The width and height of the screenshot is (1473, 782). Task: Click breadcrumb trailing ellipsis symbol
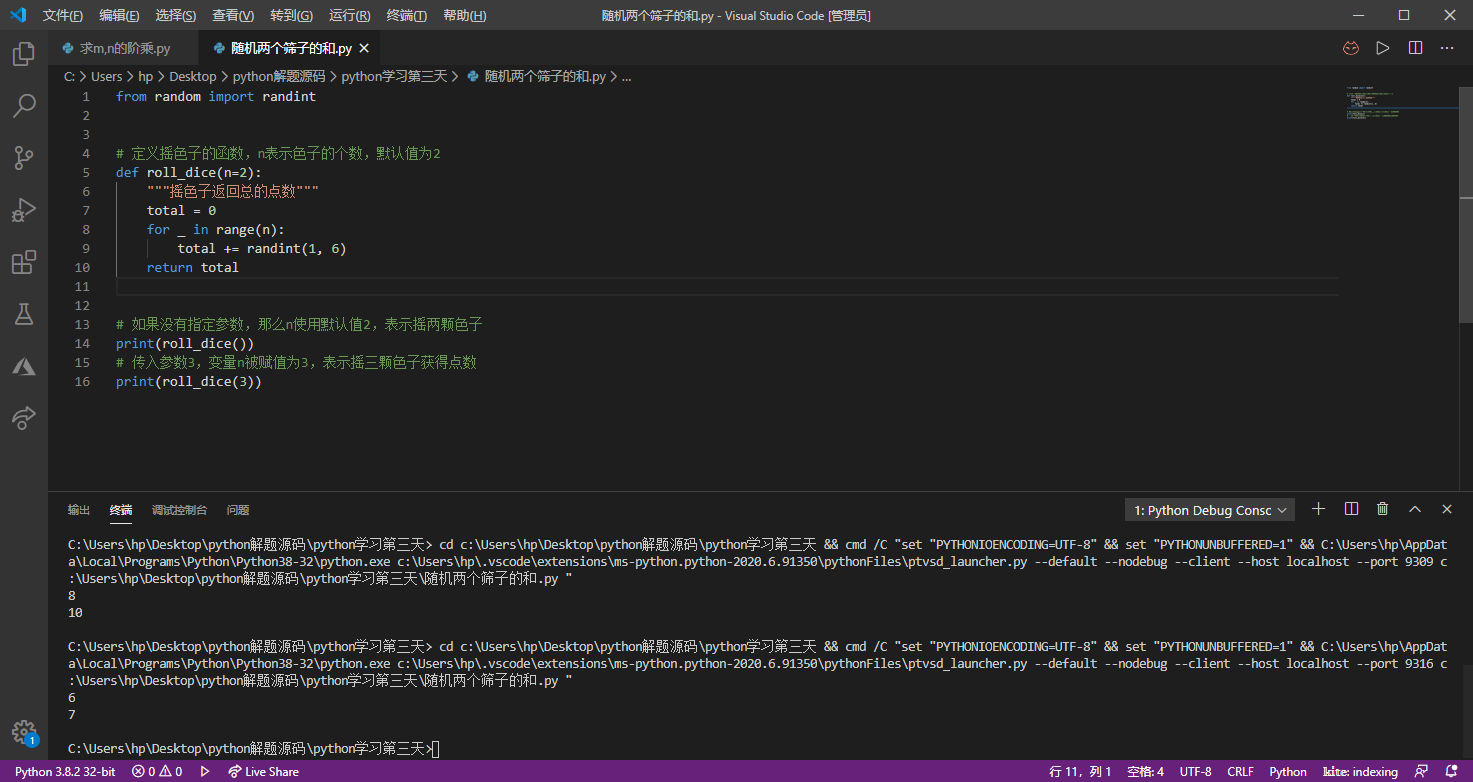point(627,76)
